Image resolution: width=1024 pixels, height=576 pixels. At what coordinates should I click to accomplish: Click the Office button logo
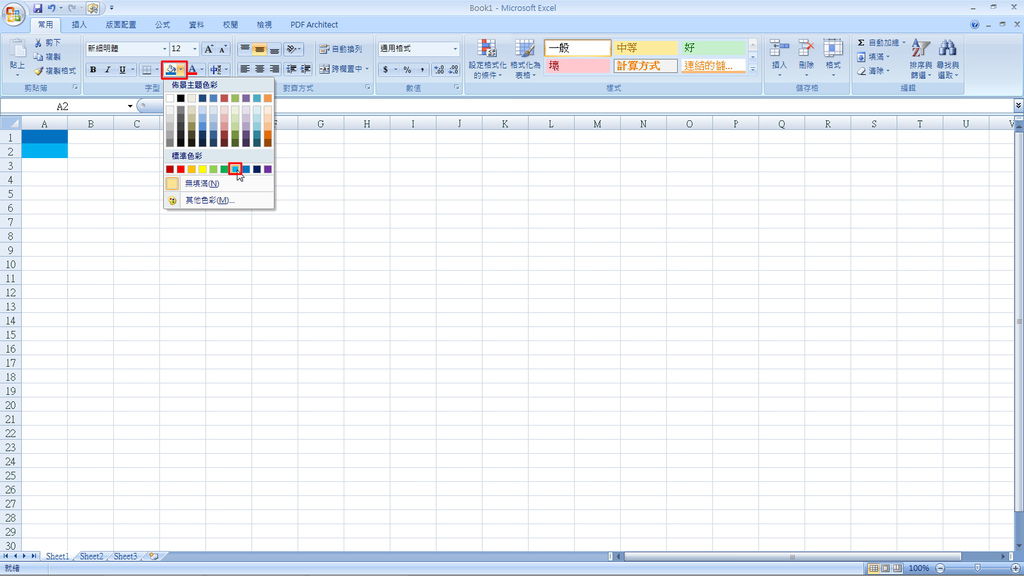coord(14,14)
